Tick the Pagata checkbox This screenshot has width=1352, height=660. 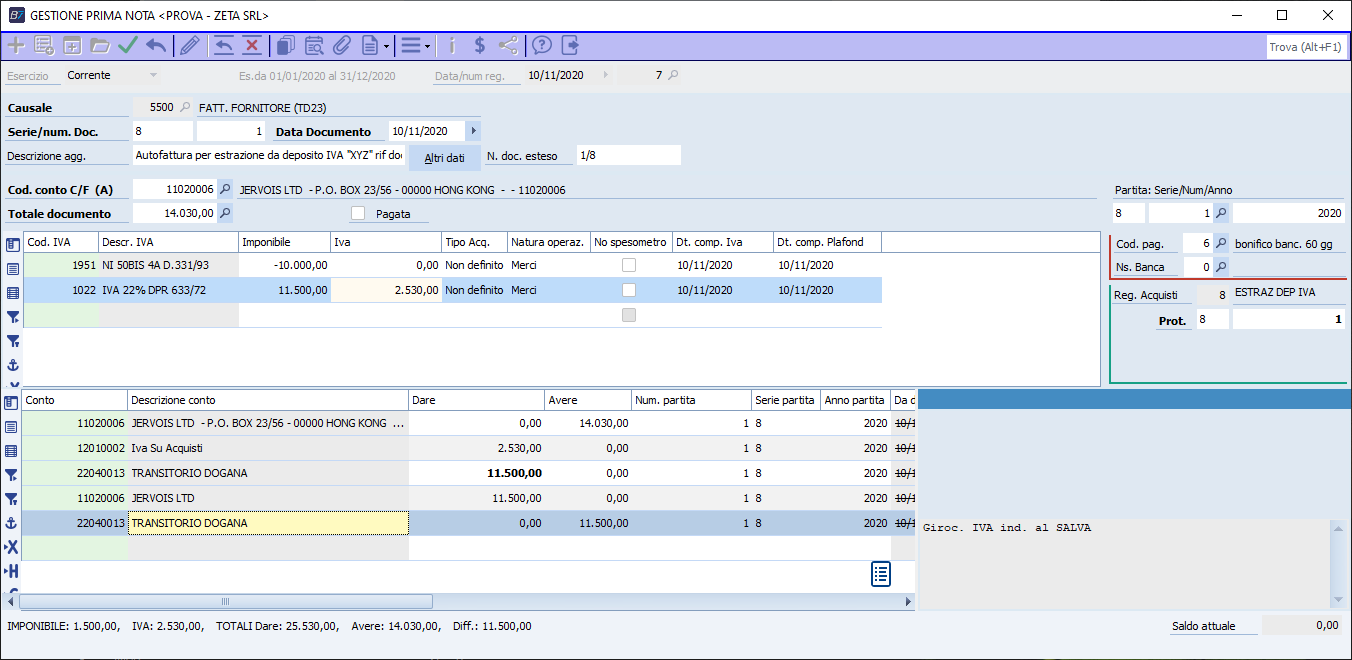(x=358, y=213)
